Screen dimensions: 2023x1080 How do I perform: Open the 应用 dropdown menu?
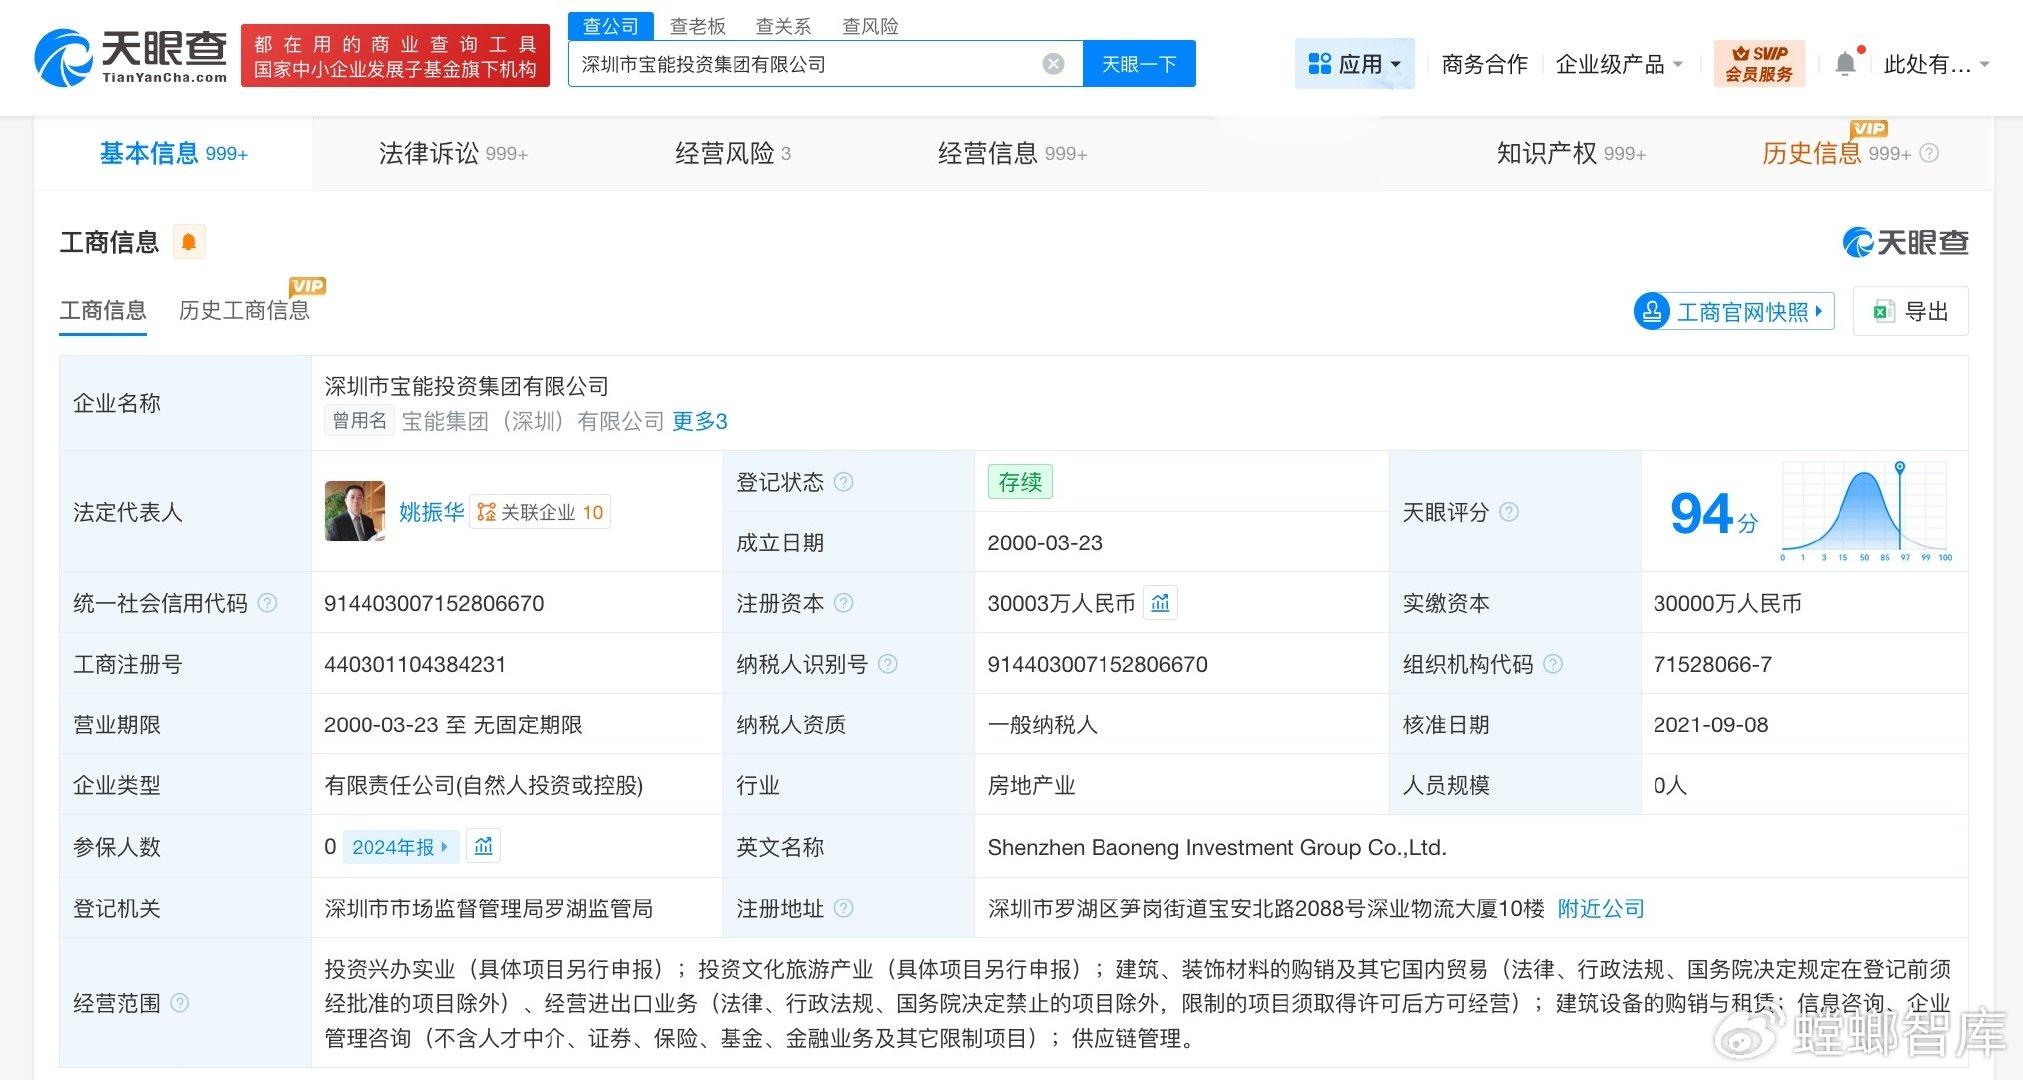click(1354, 64)
